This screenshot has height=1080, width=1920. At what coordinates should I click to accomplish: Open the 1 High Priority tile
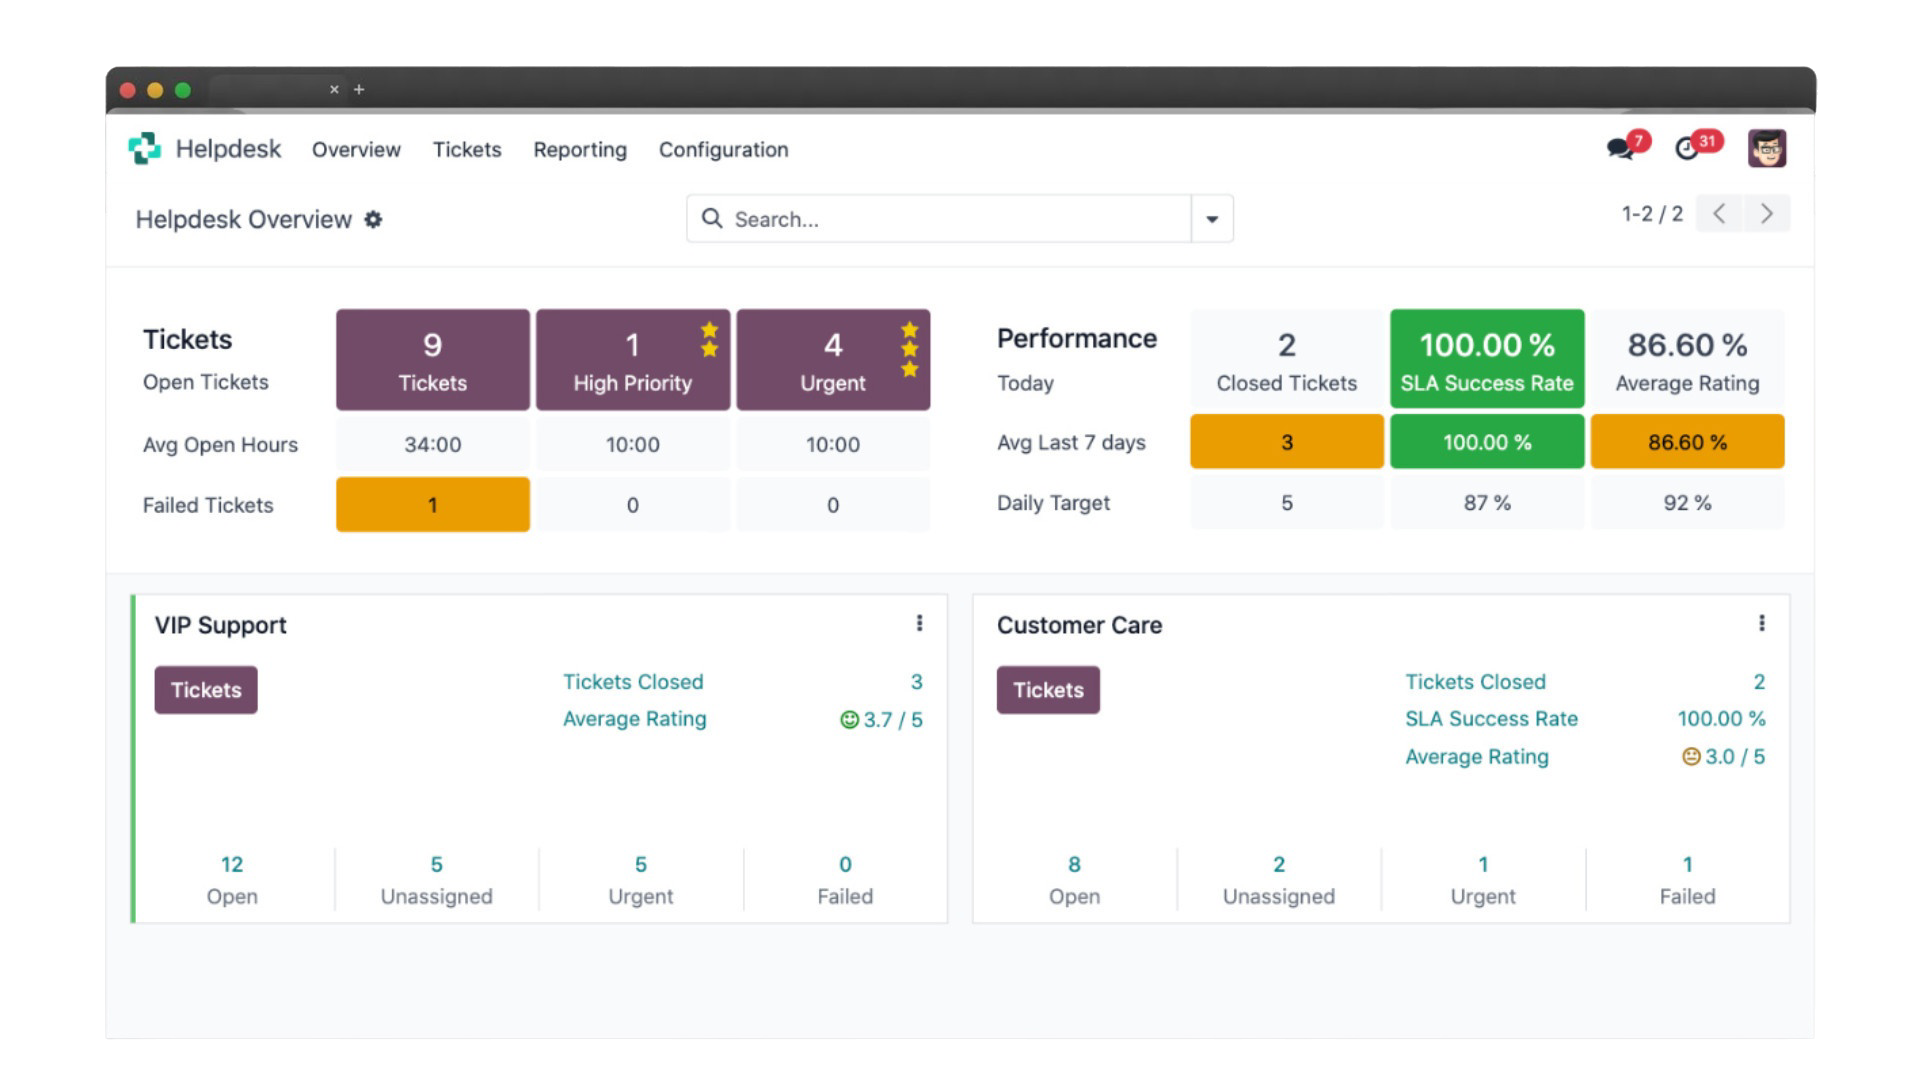coord(633,360)
